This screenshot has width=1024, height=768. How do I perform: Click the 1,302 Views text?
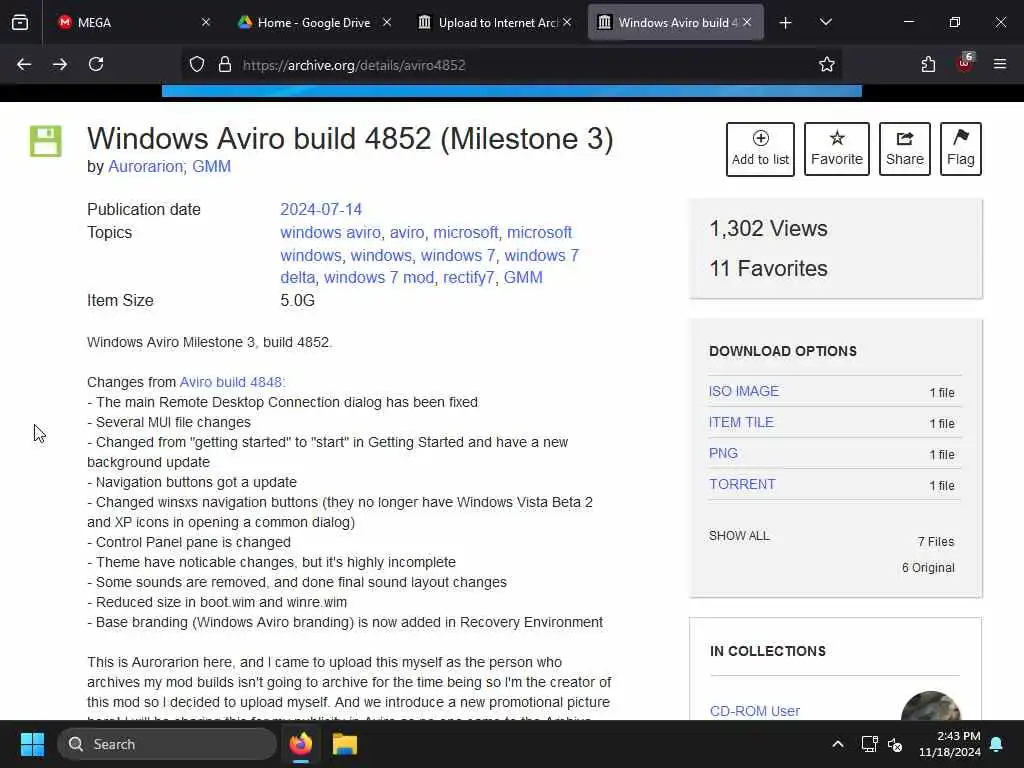769,229
